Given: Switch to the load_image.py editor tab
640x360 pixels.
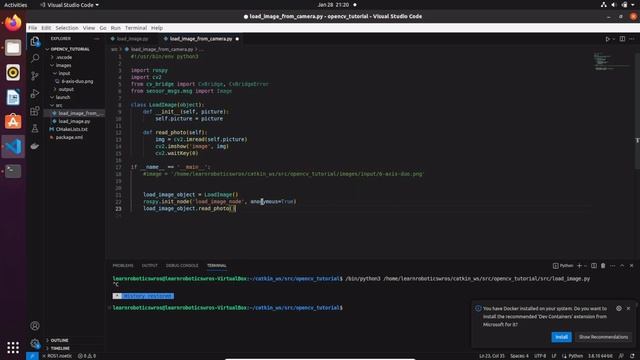Looking at the screenshot, I should coord(132,39).
